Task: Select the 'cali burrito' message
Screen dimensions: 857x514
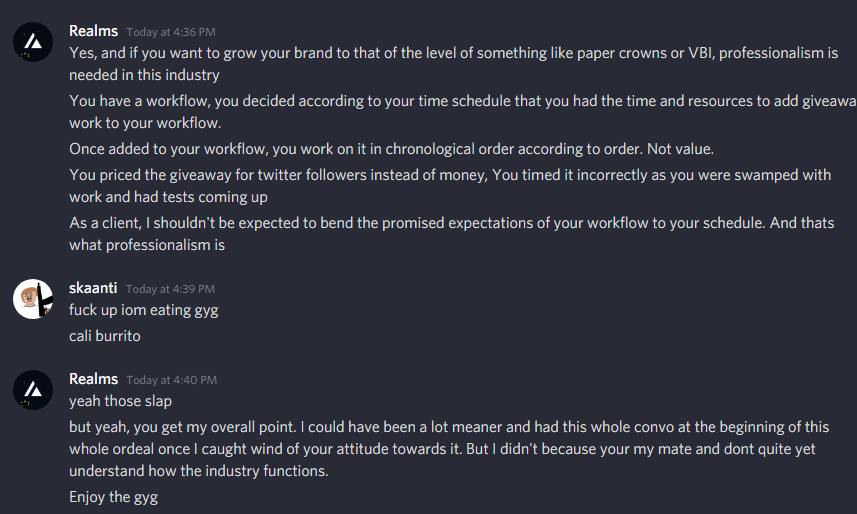Action: click(x=105, y=336)
